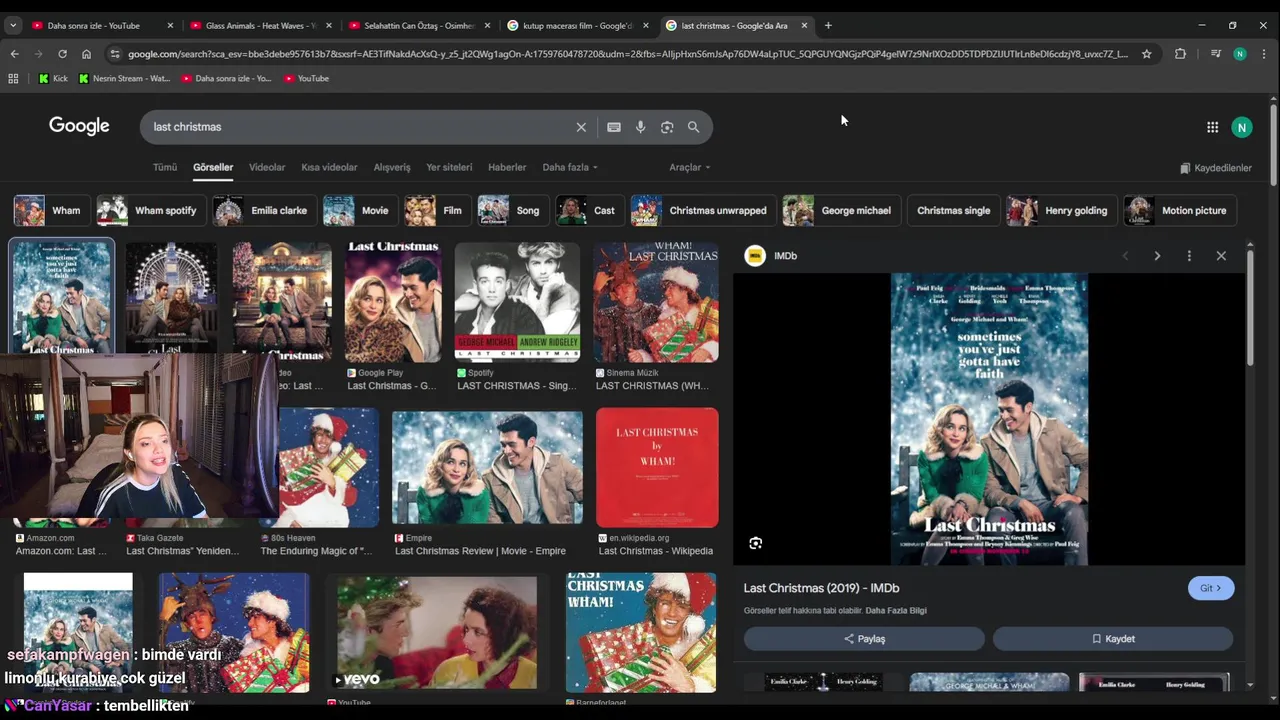Open the Chrome profile avatar in toolbar
Screen dimensions: 1280x720
[x=1240, y=54]
